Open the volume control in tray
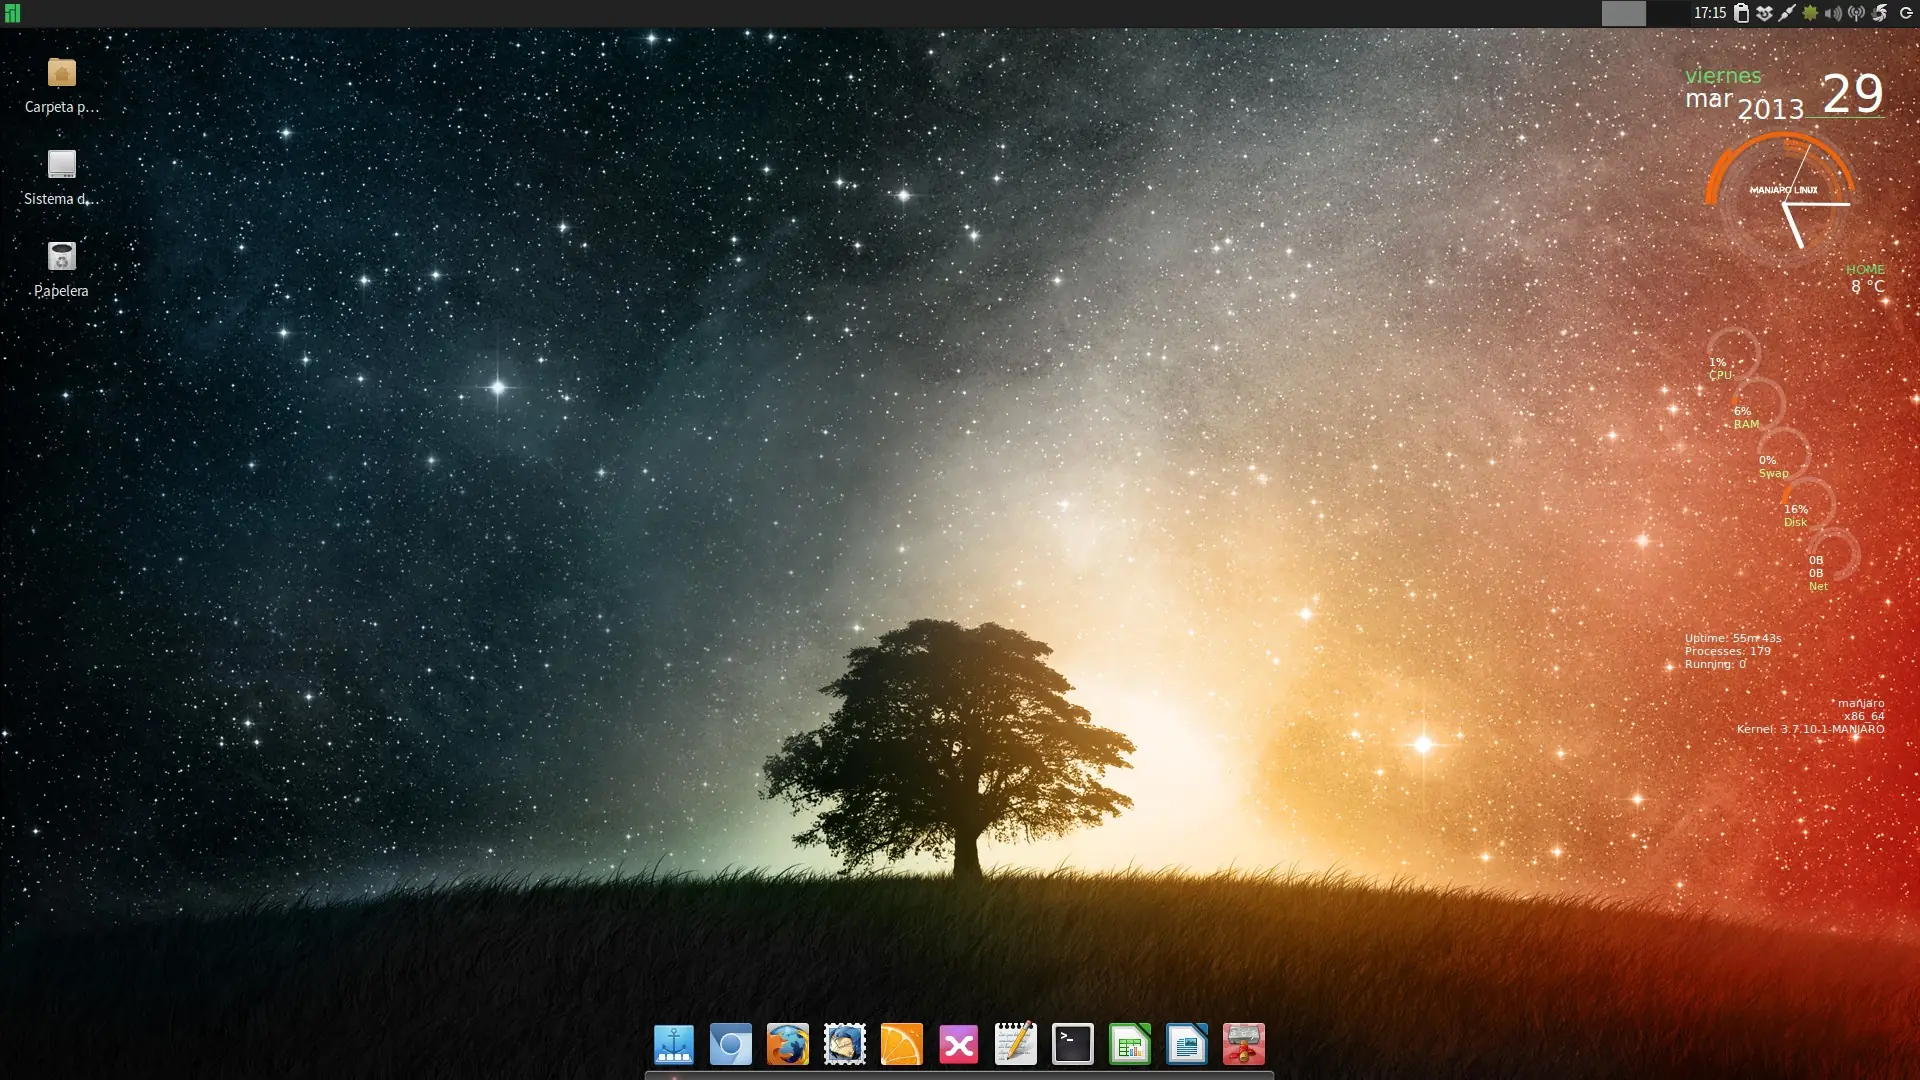 click(1833, 13)
